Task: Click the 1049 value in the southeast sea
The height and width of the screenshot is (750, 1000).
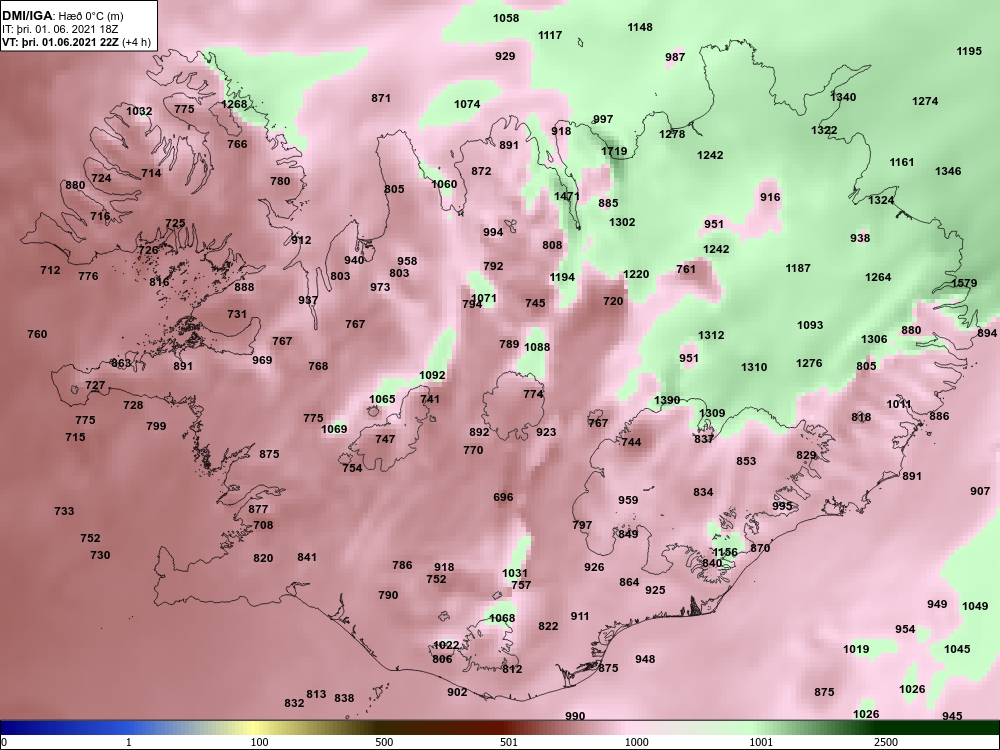Action: tap(975, 607)
